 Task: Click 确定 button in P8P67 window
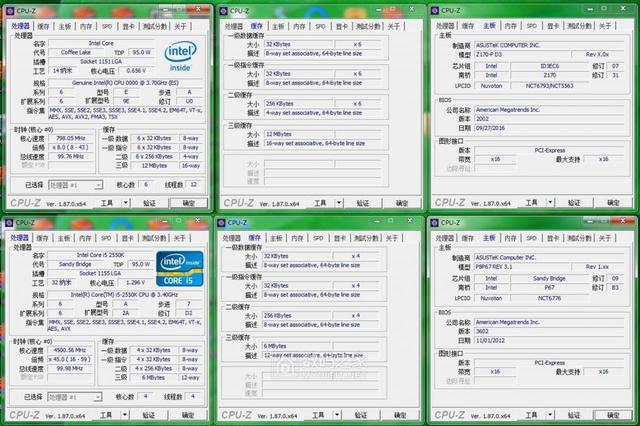pos(613,415)
